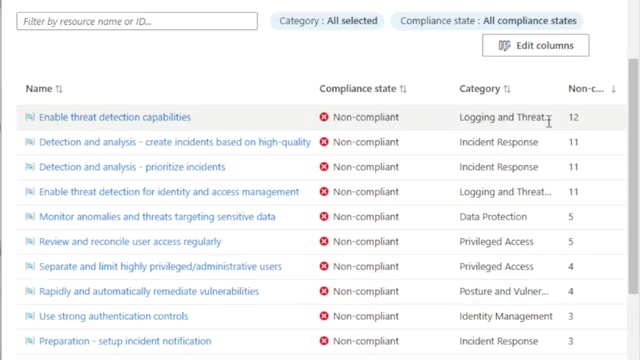
Task: Click Privileged Access in Review and reconcile row
Action: (496, 242)
